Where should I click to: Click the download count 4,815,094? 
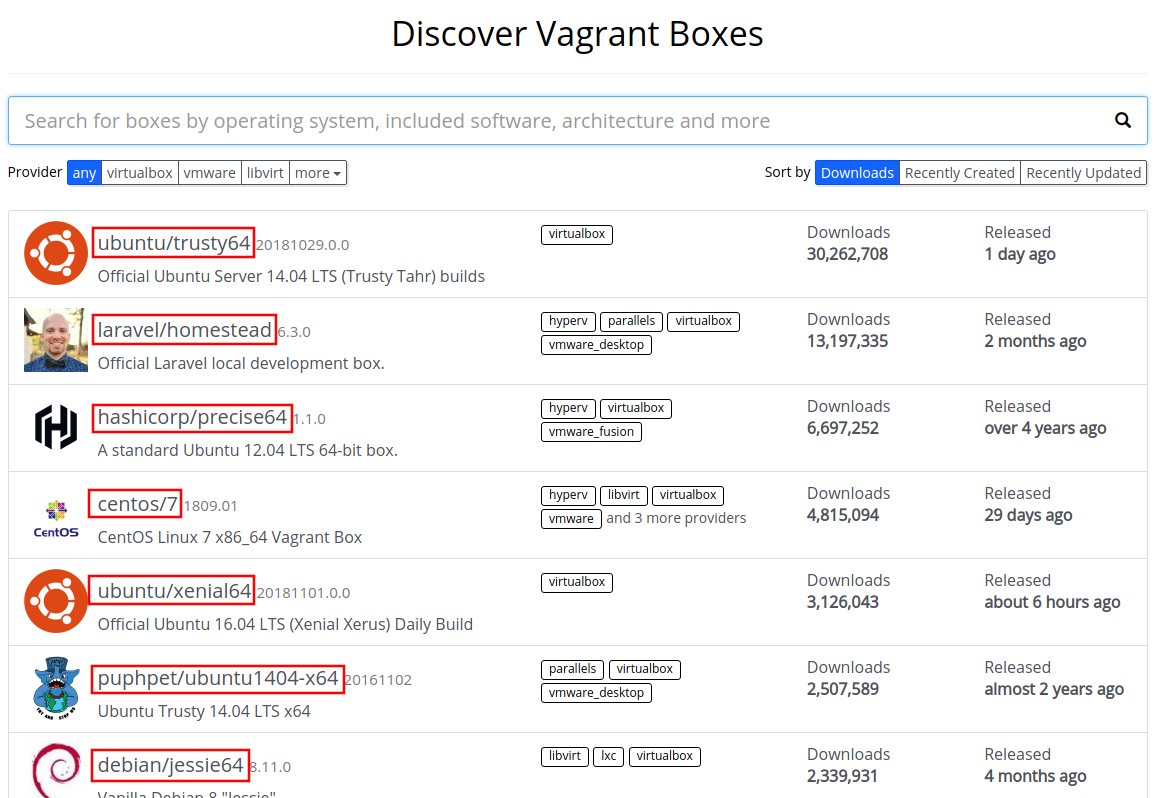843,516
